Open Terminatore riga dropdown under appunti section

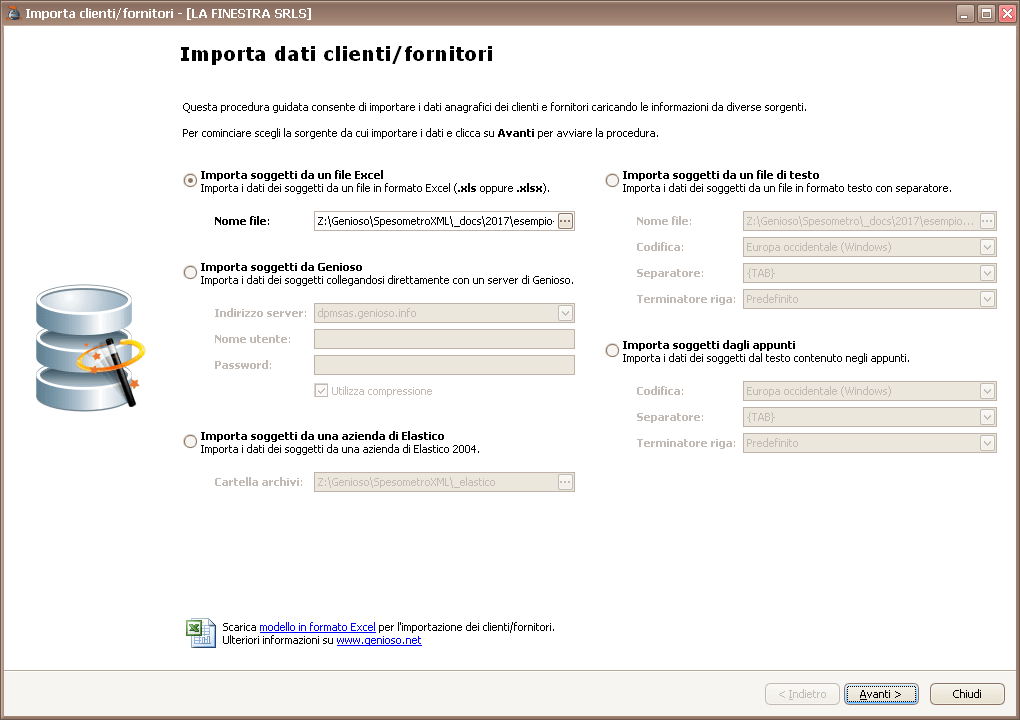pyautogui.click(x=987, y=443)
